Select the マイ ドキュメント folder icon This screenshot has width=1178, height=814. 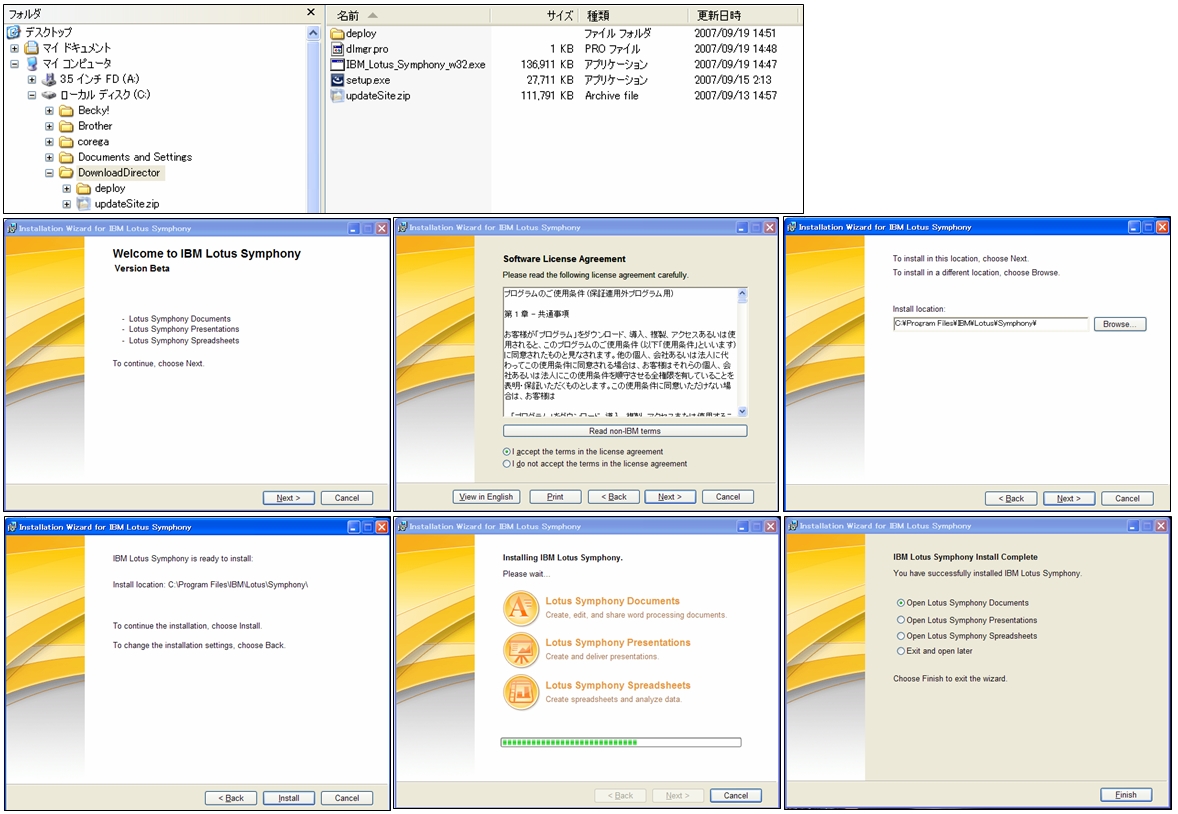click(32, 48)
